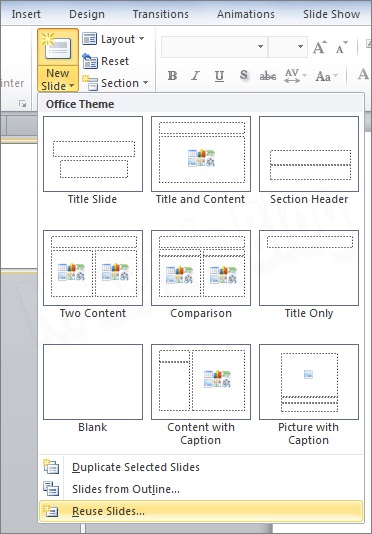Open Character Spacing dropdown

pyautogui.click(x=295, y=75)
